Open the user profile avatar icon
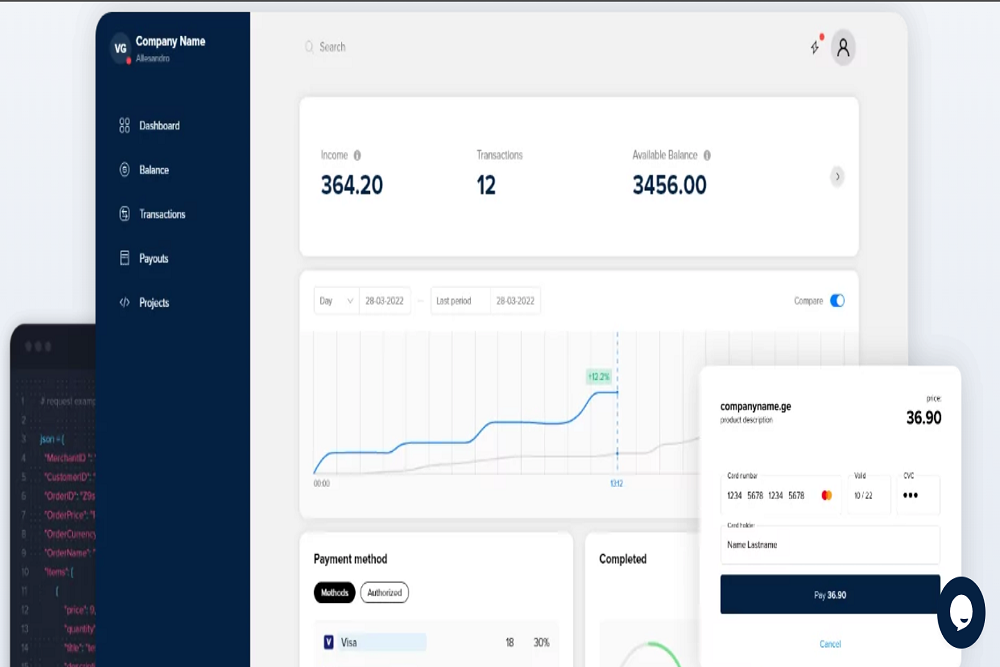The height and width of the screenshot is (667, 1000). 843,47
